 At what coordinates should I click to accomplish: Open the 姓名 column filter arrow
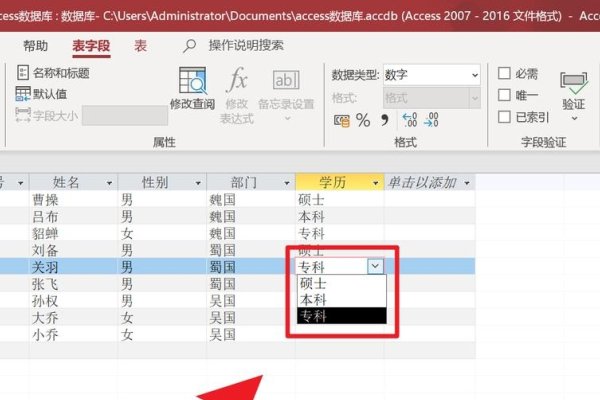109,183
